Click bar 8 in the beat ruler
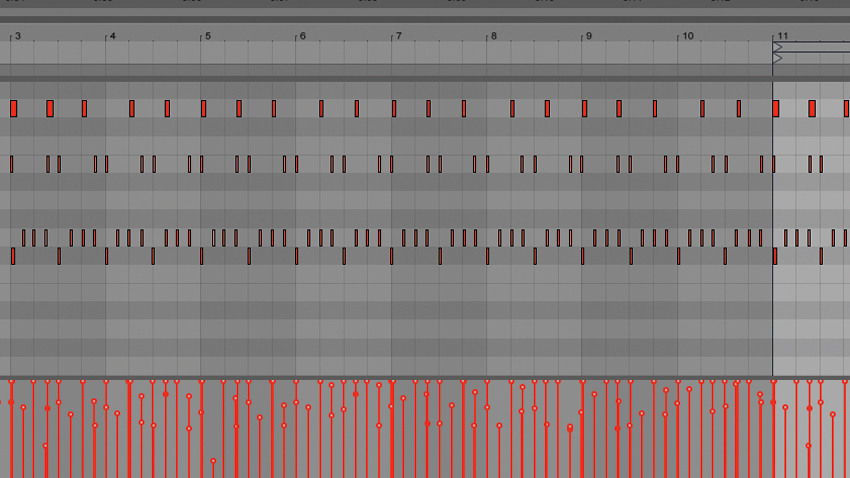This screenshot has width=850, height=478. coord(493,36)
